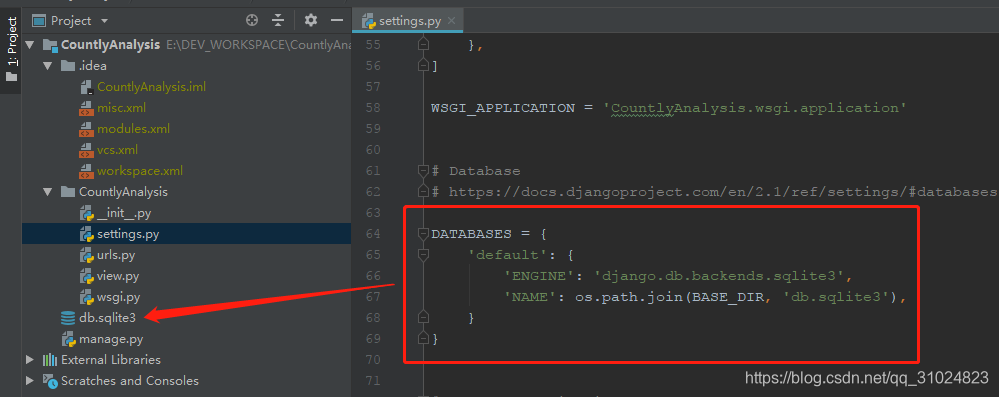Open Project panel settings gear
This screenshot has height=397, width=999.
(310, 20)
